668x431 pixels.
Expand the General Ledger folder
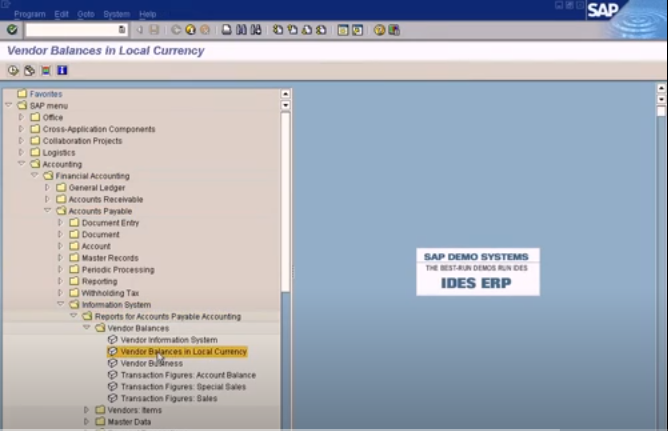pyautogui.click(x=47, y=187)
